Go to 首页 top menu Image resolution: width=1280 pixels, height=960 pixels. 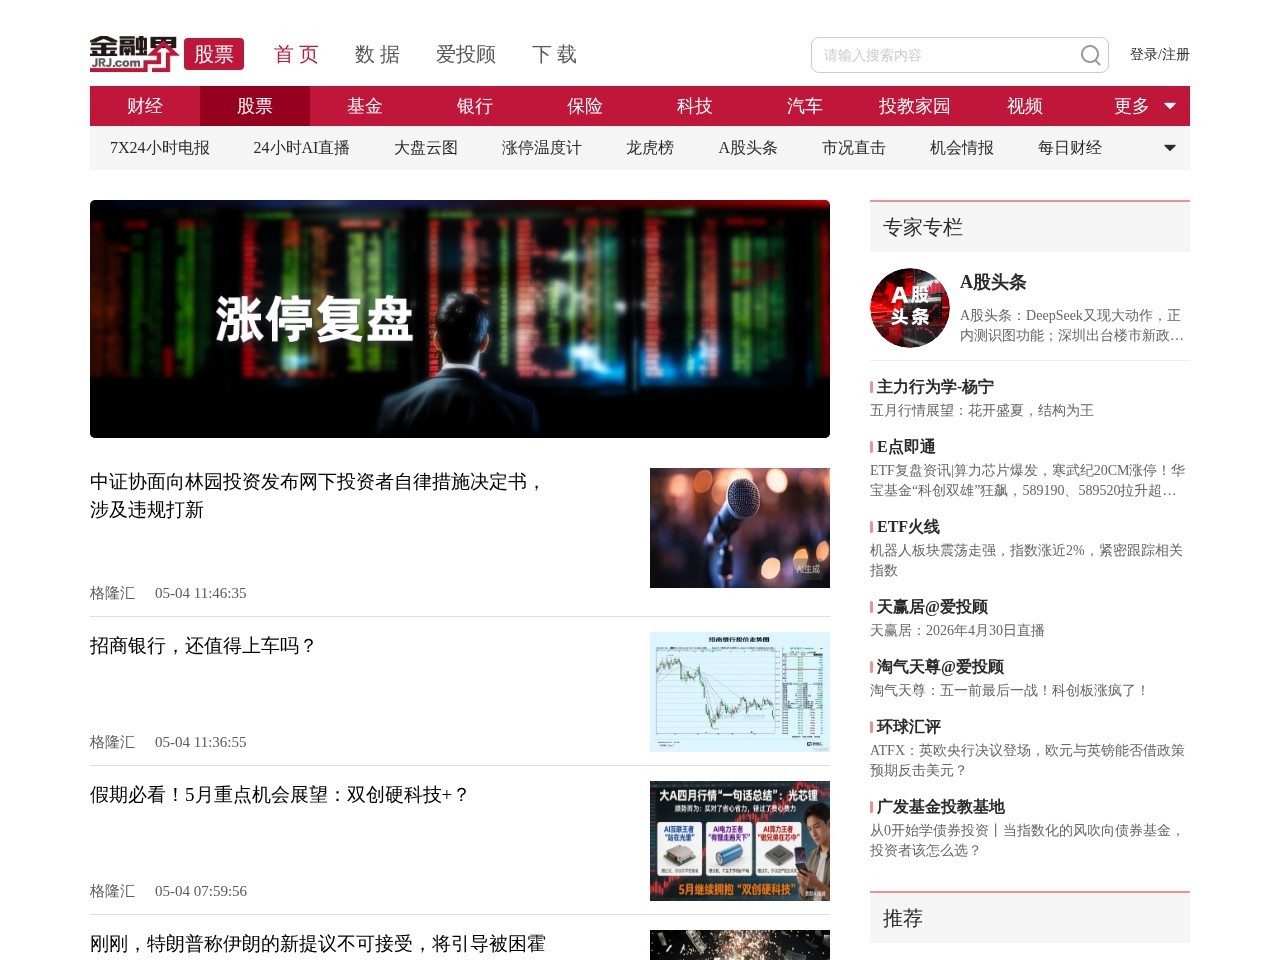pyautogui.click(x=297, y=54)
